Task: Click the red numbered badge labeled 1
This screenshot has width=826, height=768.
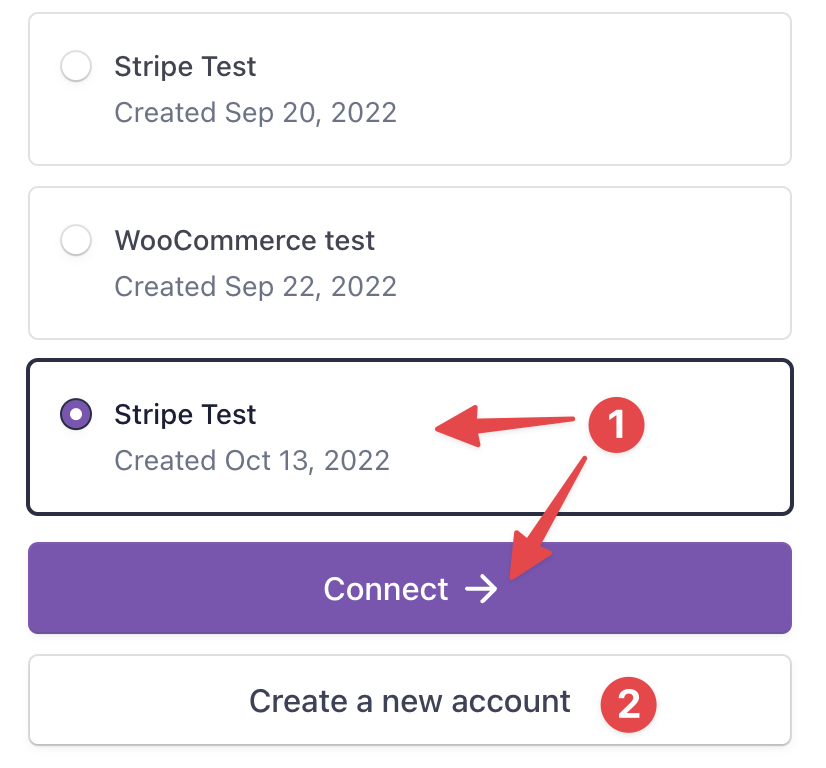Action: (616, 424)
